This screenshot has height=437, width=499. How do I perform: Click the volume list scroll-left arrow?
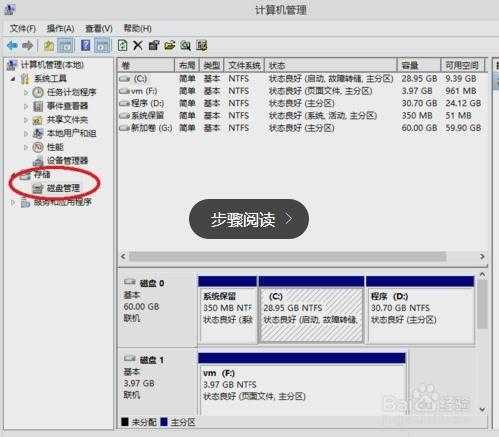[x=123, y=256]
